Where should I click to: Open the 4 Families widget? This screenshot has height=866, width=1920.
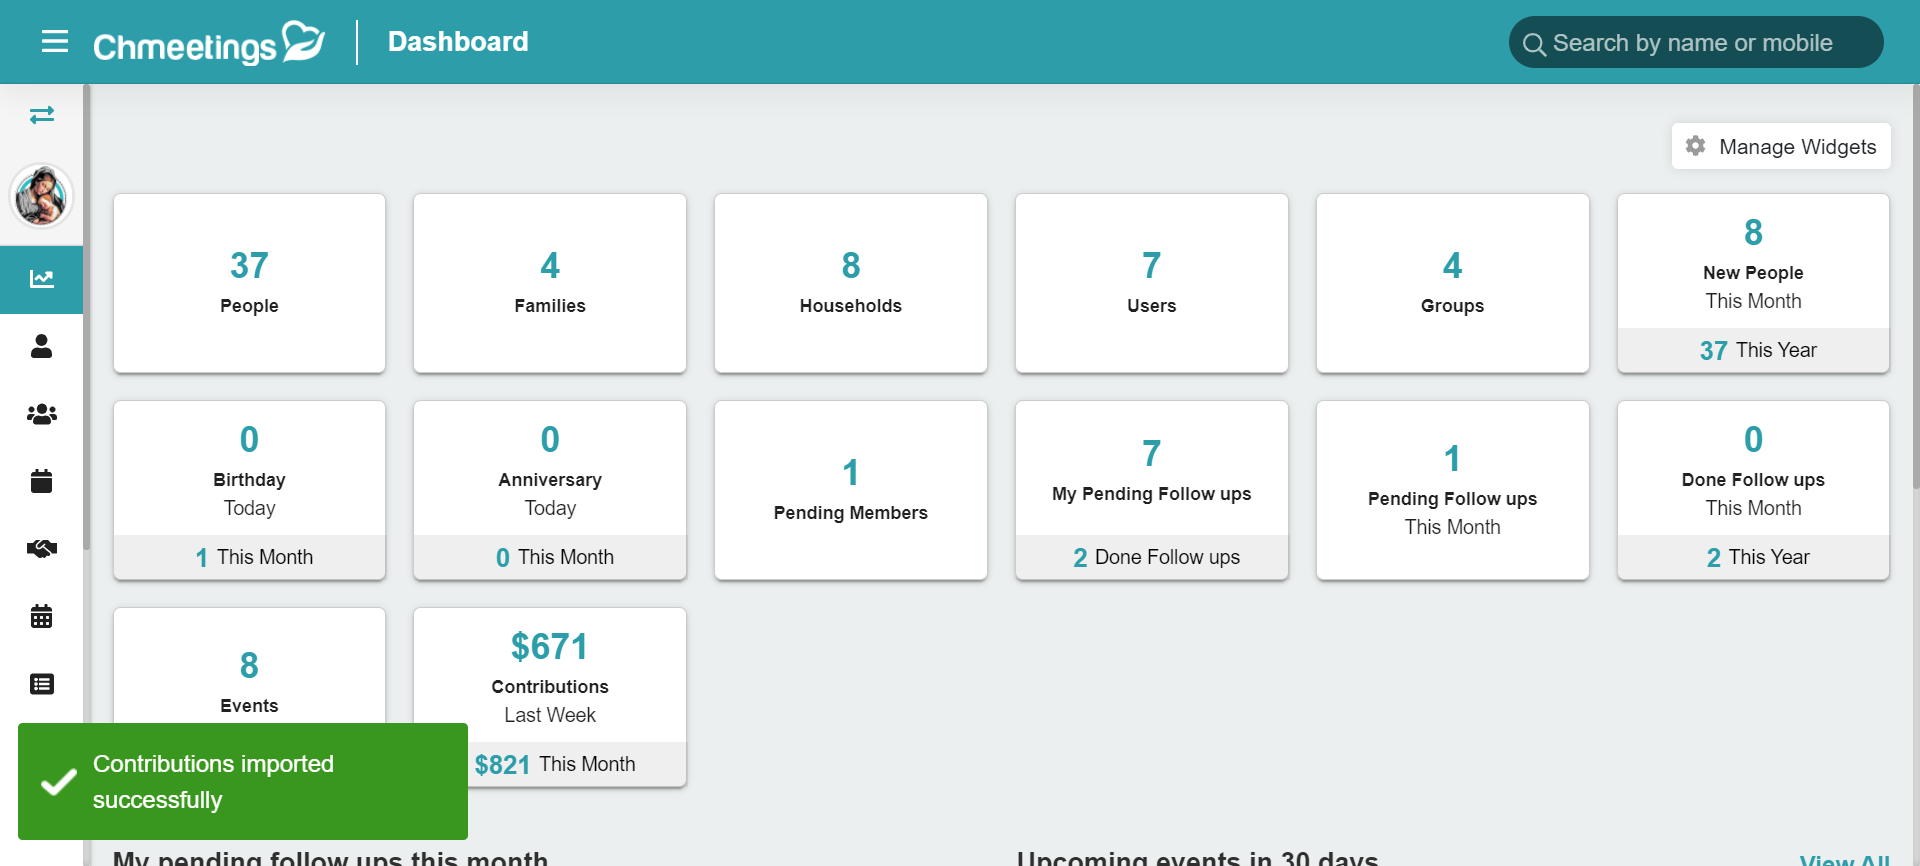(550, 283)
